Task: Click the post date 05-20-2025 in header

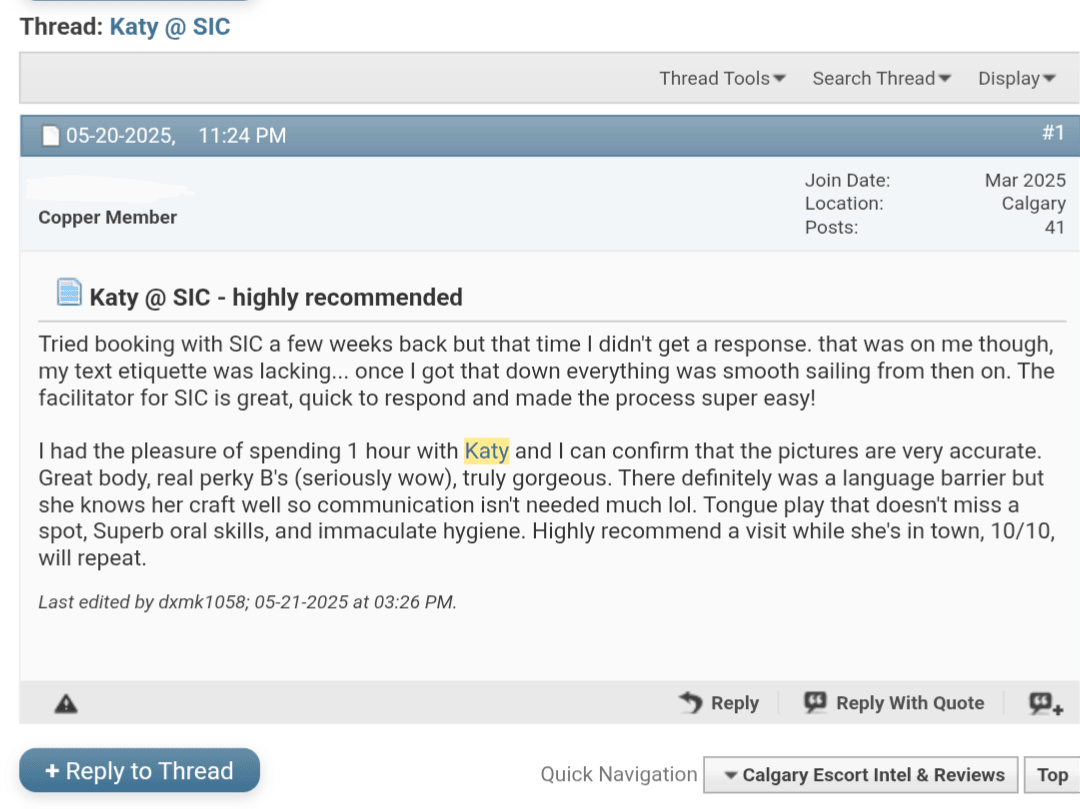Action: [x=120, y=136]
